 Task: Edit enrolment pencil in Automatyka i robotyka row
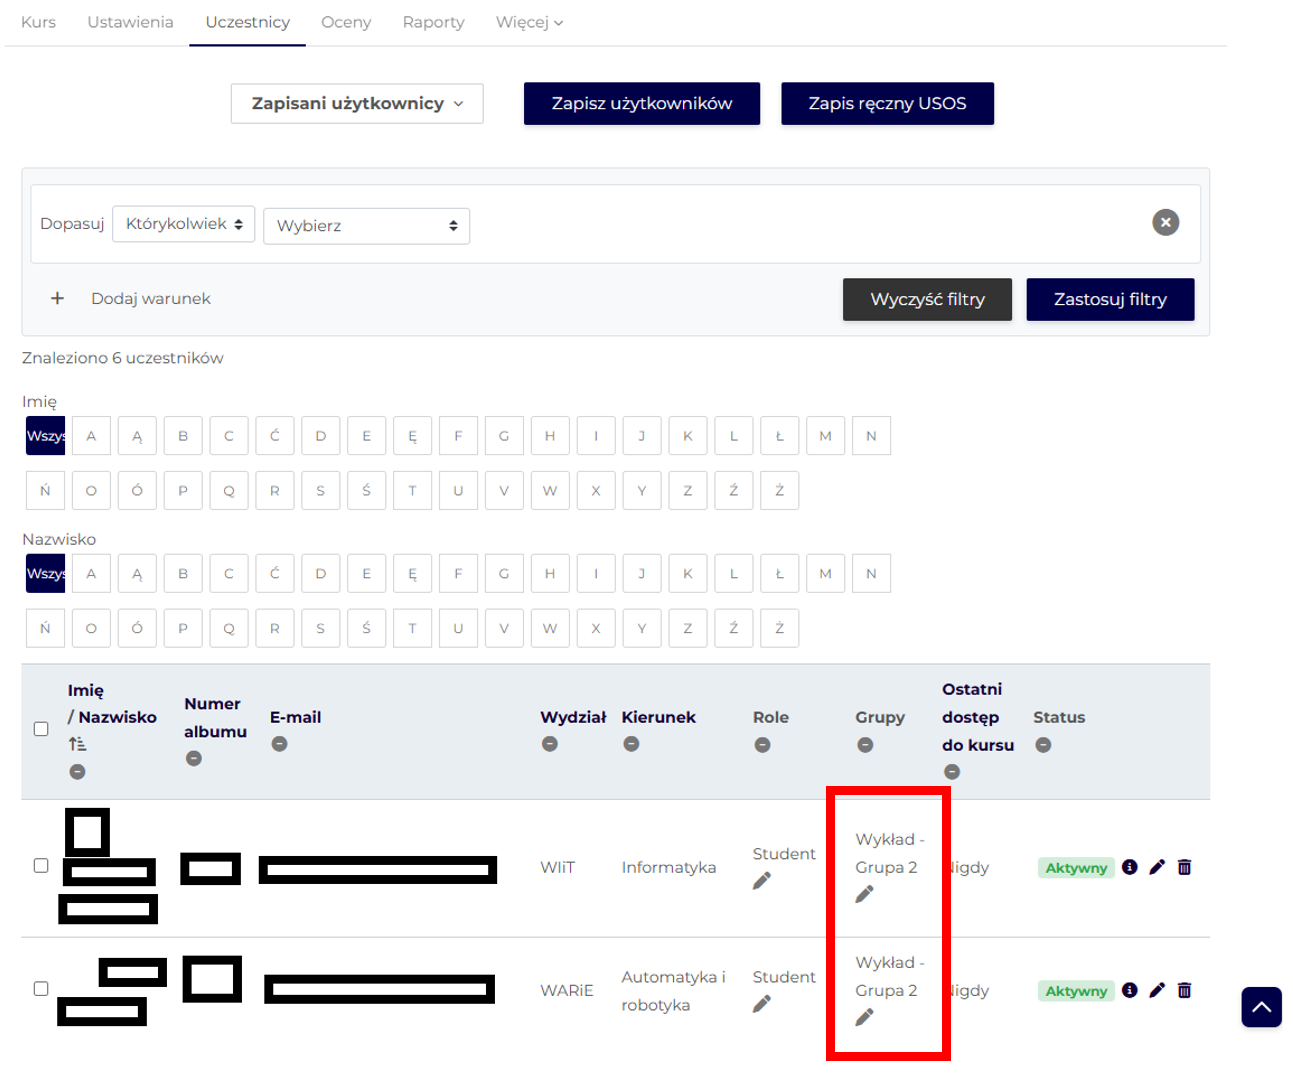tap(1157, 990)
